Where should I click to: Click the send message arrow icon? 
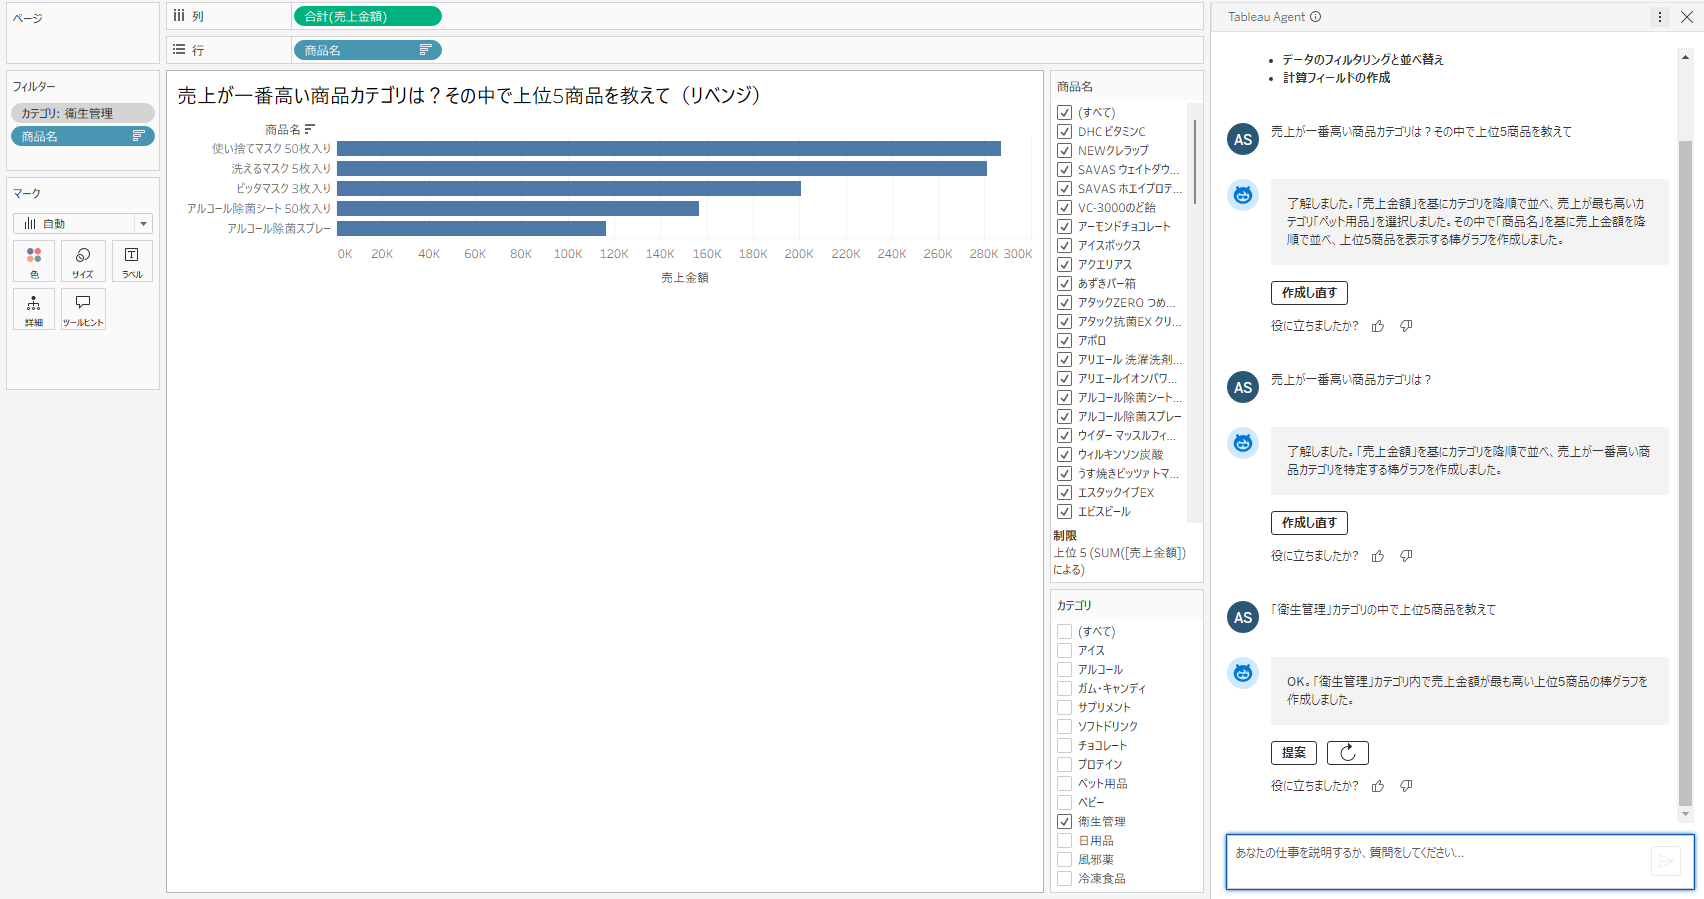(x=1666, y=860)
